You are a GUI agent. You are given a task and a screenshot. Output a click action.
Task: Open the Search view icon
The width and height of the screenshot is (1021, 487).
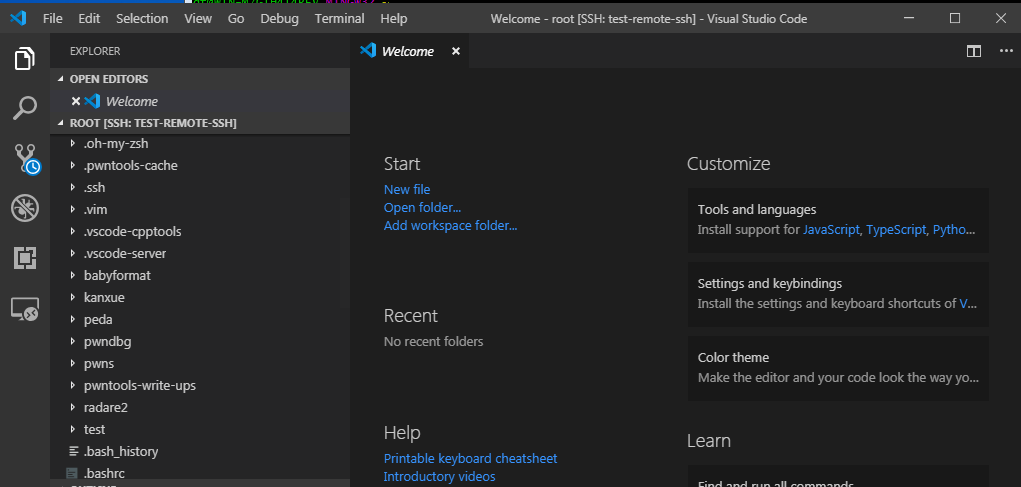tap(25, 108)
